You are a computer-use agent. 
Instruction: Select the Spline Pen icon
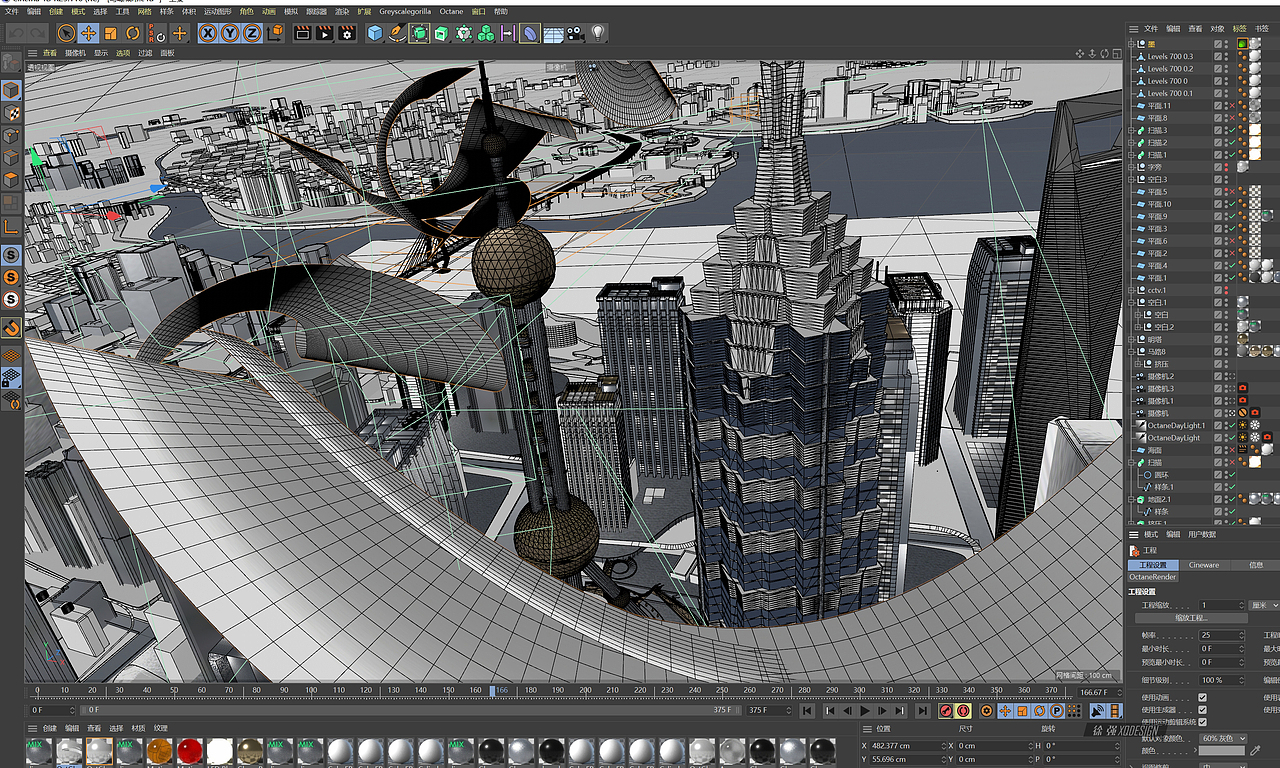pyautogui.click(x=397, y=33)
